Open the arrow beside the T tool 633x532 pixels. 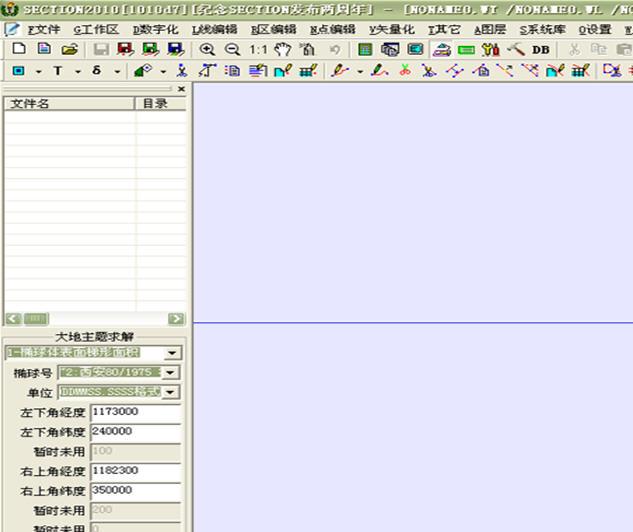(x=76, y=71)
